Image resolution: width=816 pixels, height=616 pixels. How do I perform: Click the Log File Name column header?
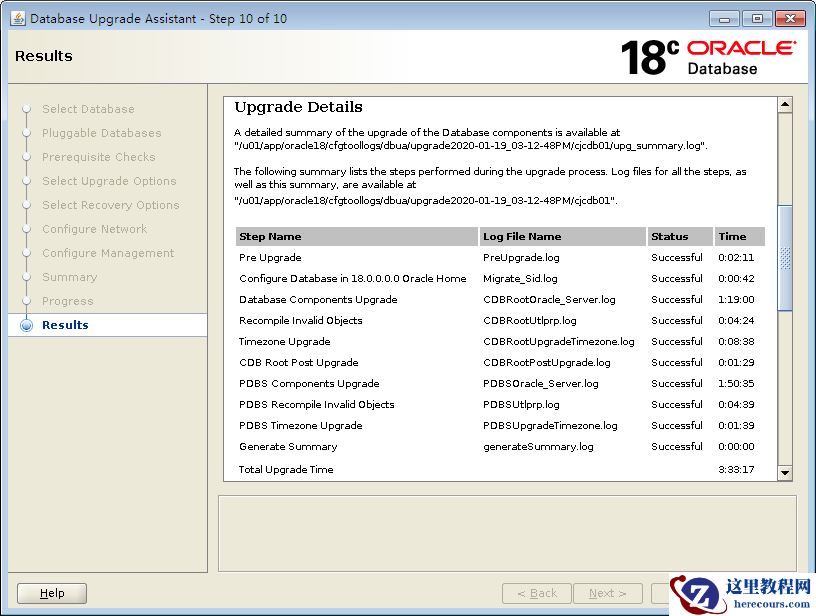pyautogui.click(x=563, y=237)
